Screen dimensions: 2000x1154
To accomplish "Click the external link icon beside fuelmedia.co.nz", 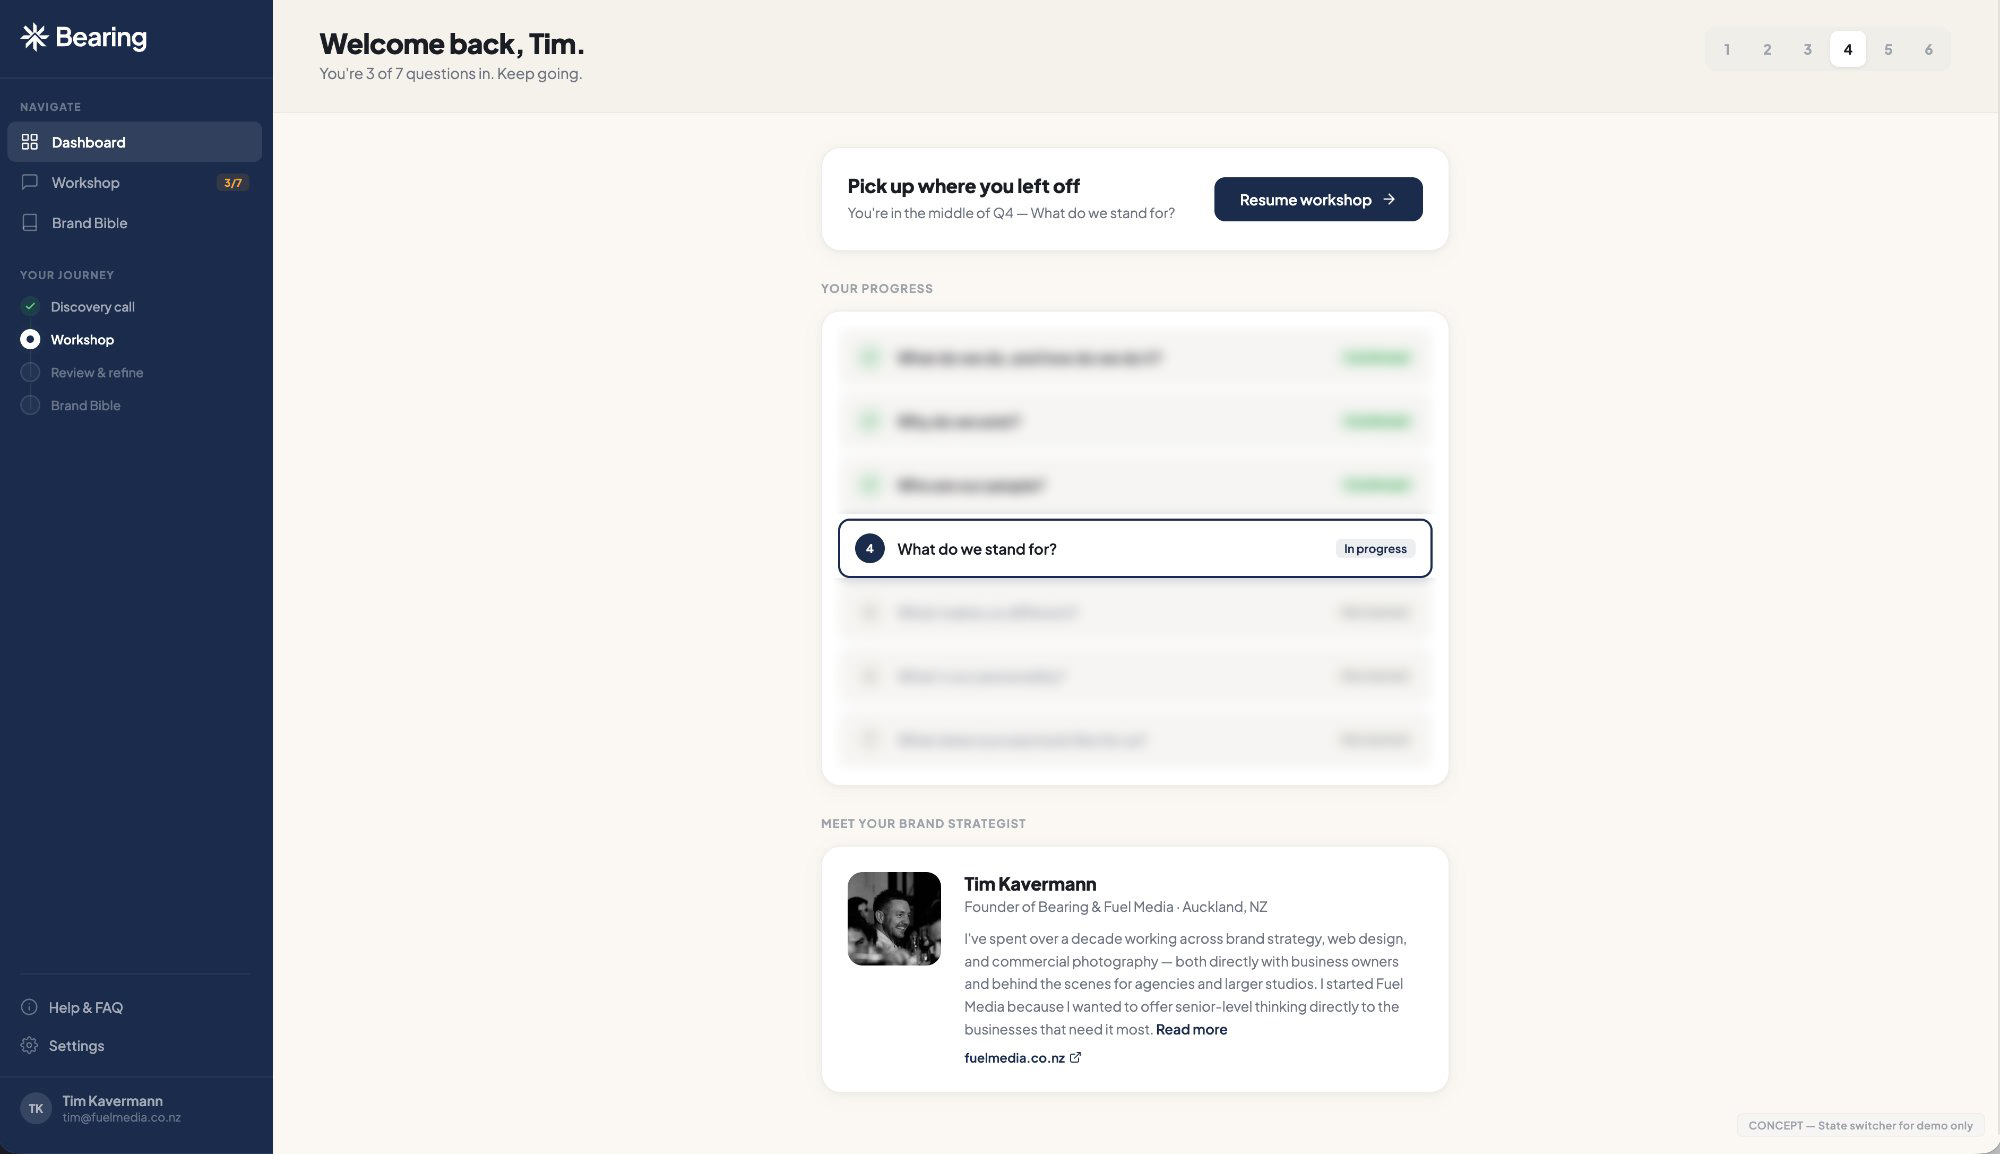I will pos(1075,1057).
